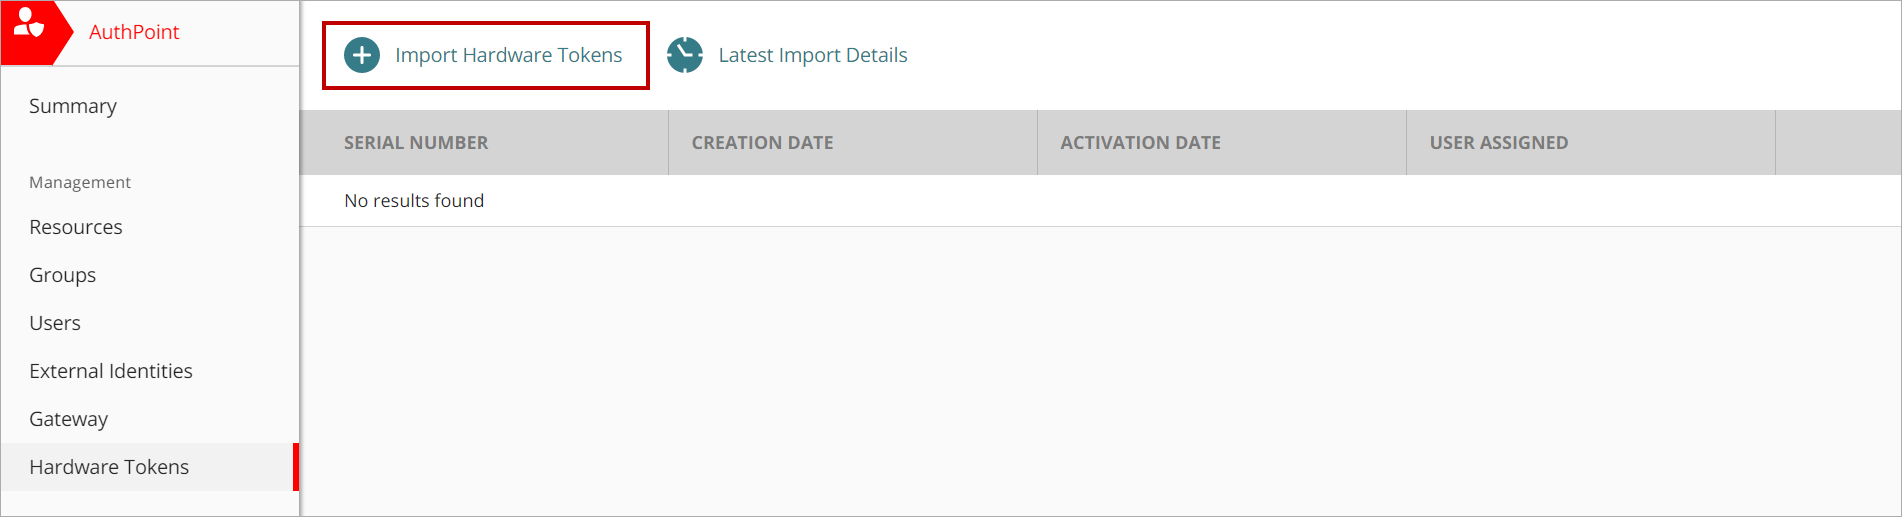
Task: Go to the Summary page
Action: pyautogui.click(x=73, y=106)
